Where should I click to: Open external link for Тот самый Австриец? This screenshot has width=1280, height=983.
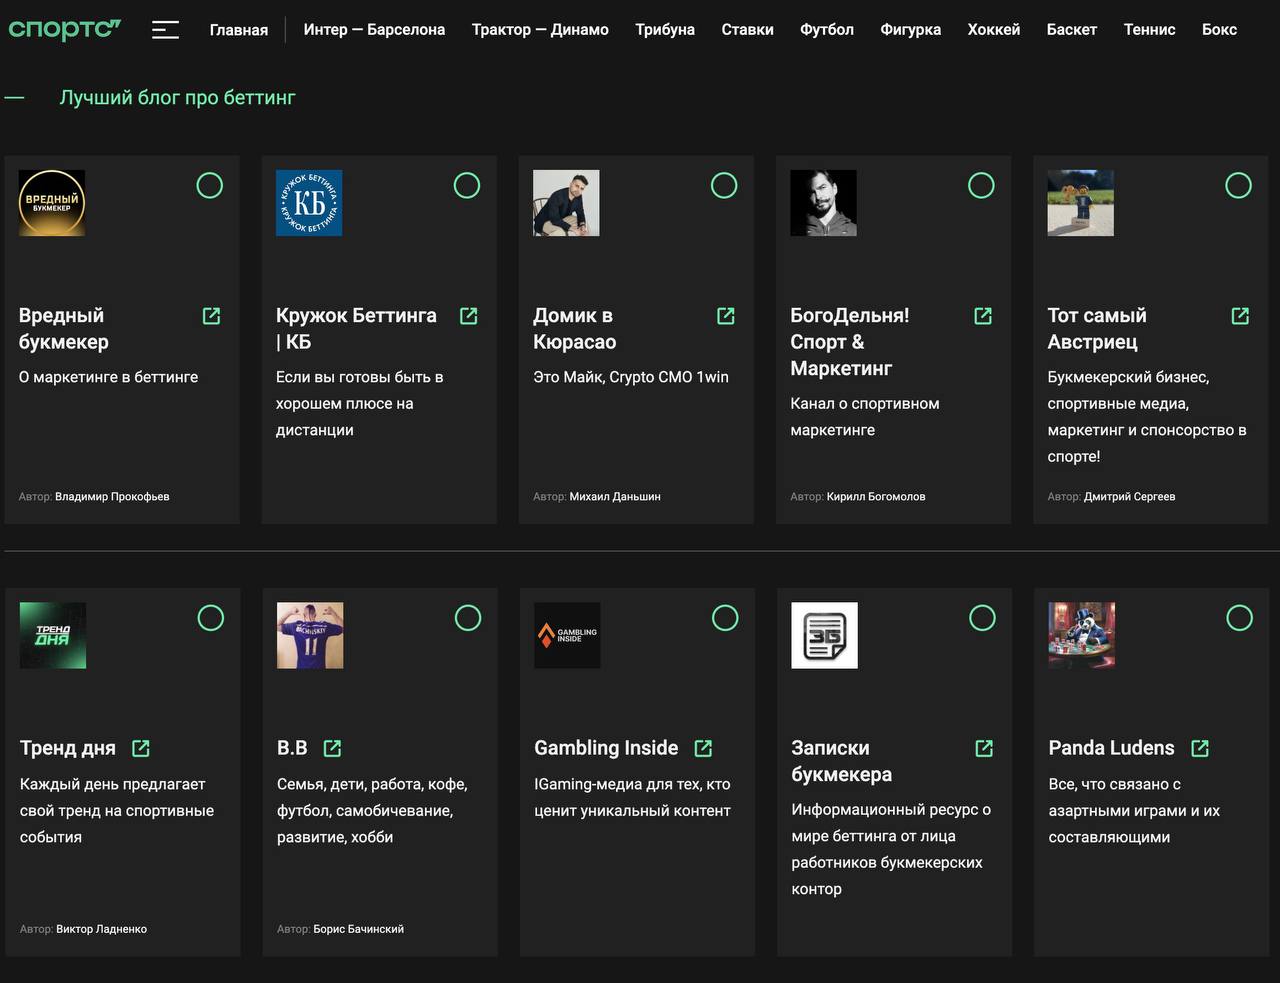[1240, 316]
